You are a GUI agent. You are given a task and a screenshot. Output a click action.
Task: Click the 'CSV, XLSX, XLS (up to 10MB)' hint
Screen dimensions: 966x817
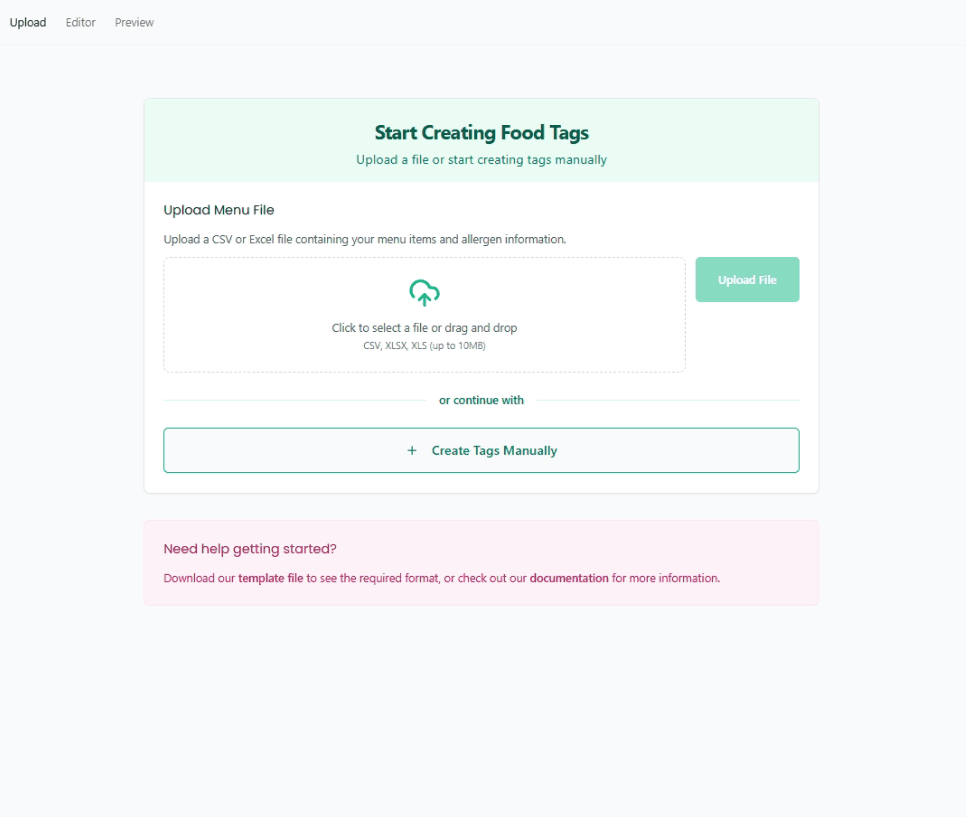tap(424, 346)
